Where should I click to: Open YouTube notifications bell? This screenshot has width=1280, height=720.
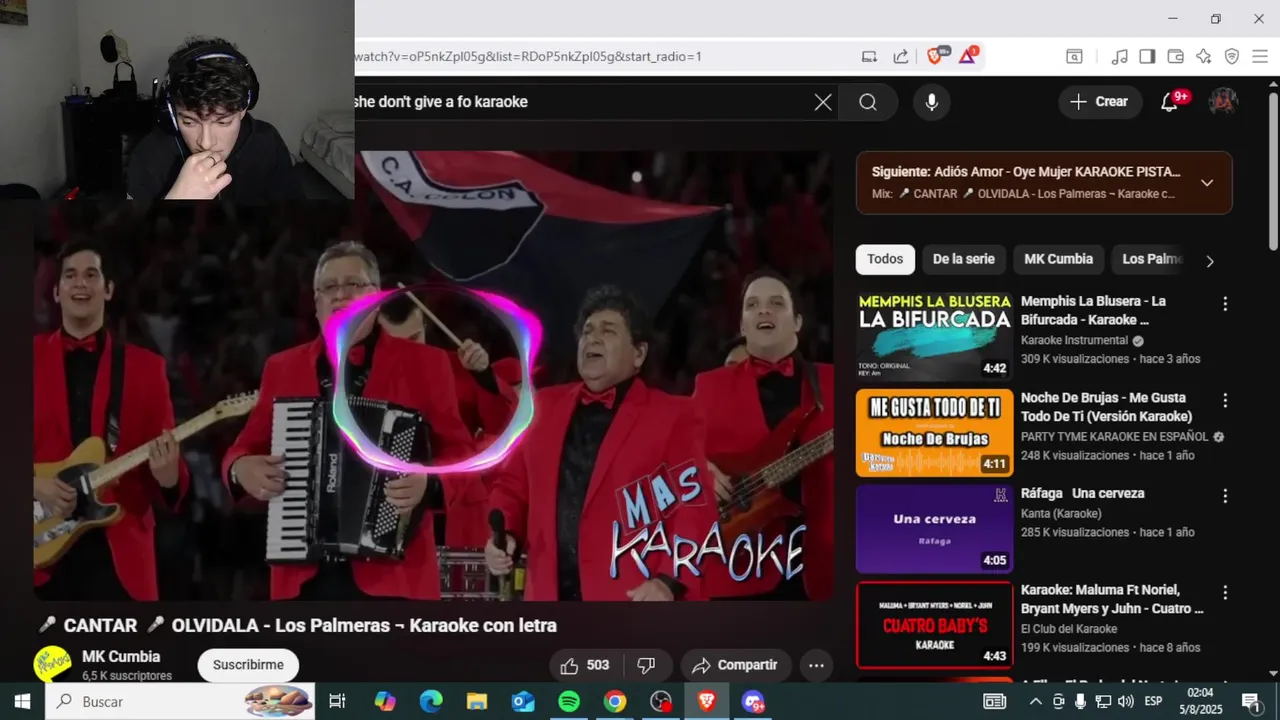[x=1169, y=102]
